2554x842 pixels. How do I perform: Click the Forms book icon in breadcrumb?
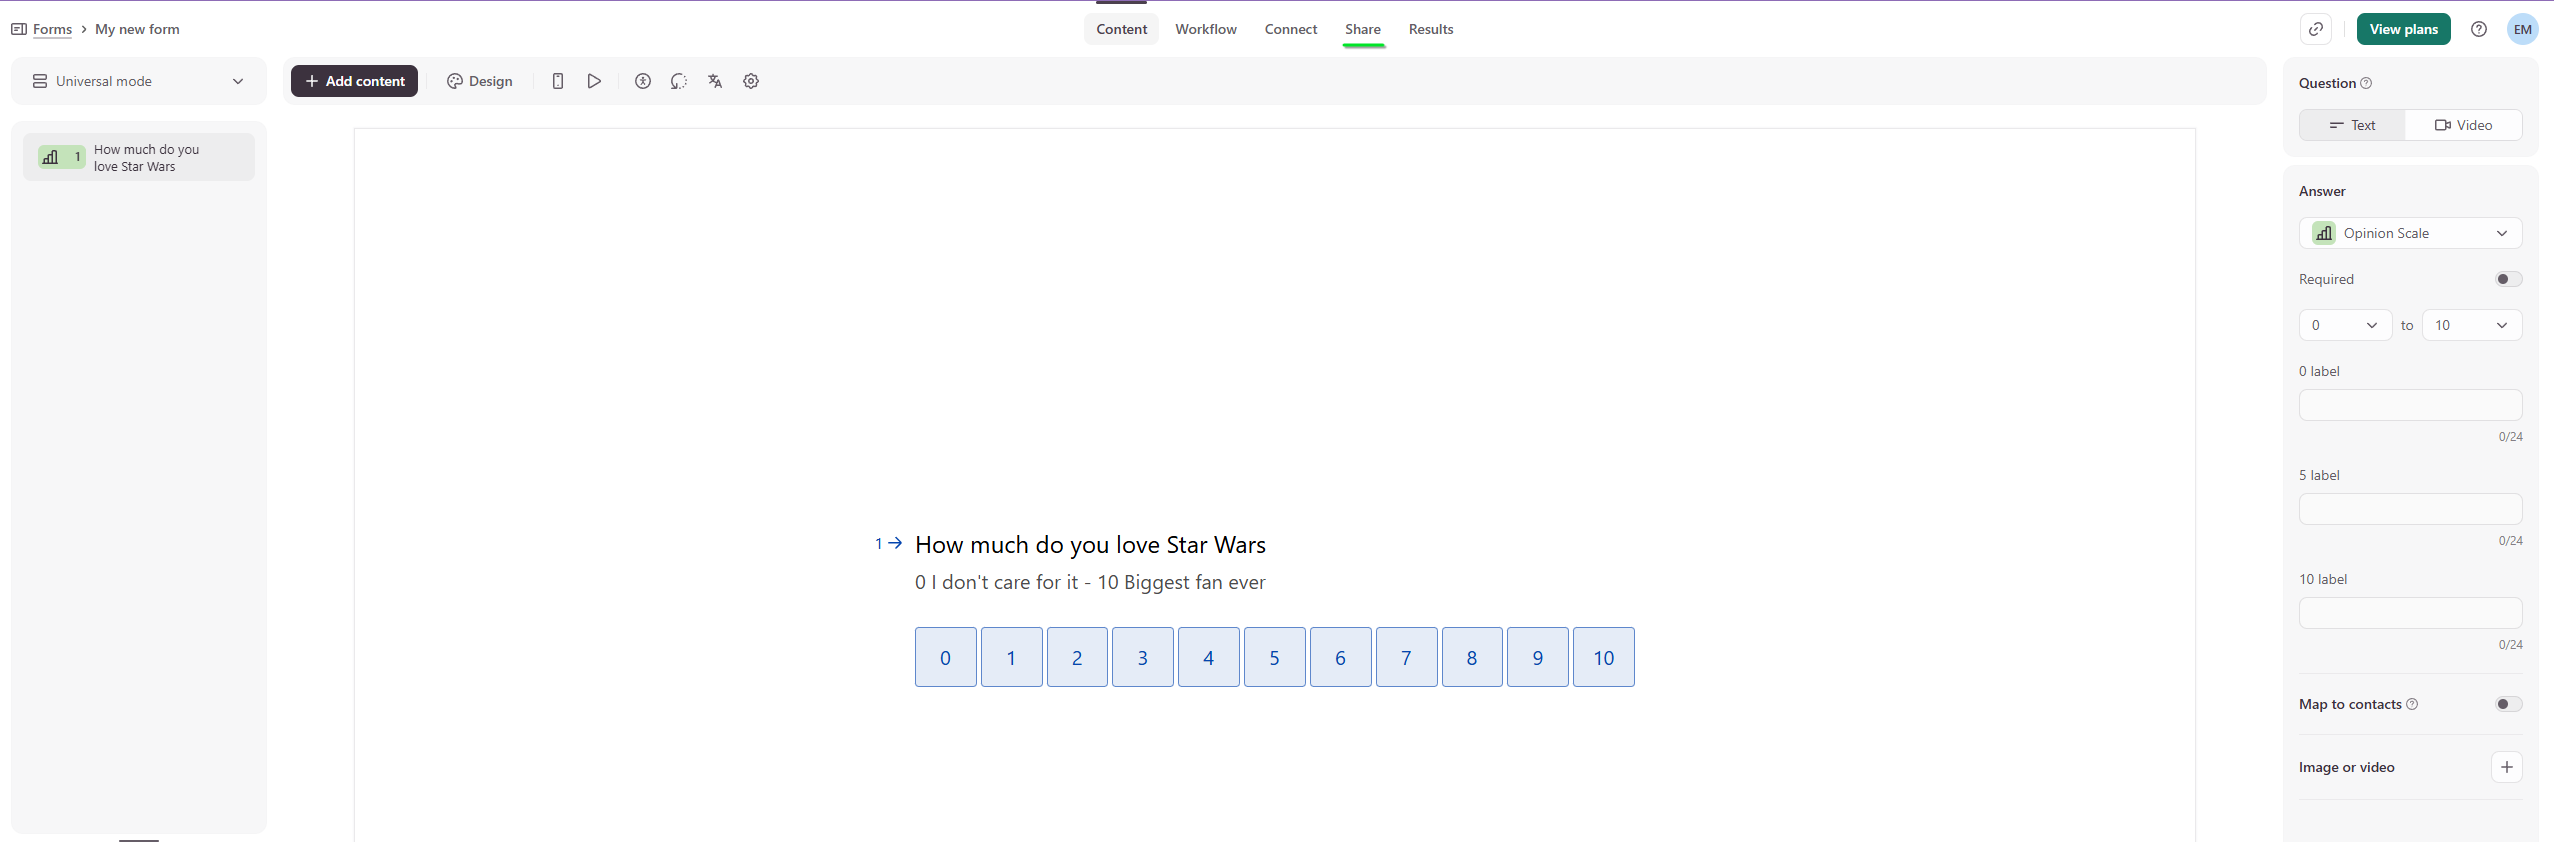(19, 29)
